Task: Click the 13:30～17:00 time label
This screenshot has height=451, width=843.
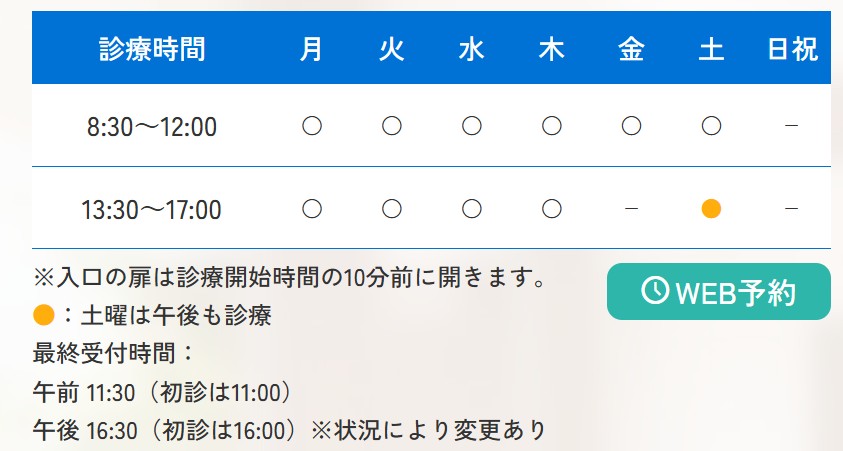Action: click(151, 210)
